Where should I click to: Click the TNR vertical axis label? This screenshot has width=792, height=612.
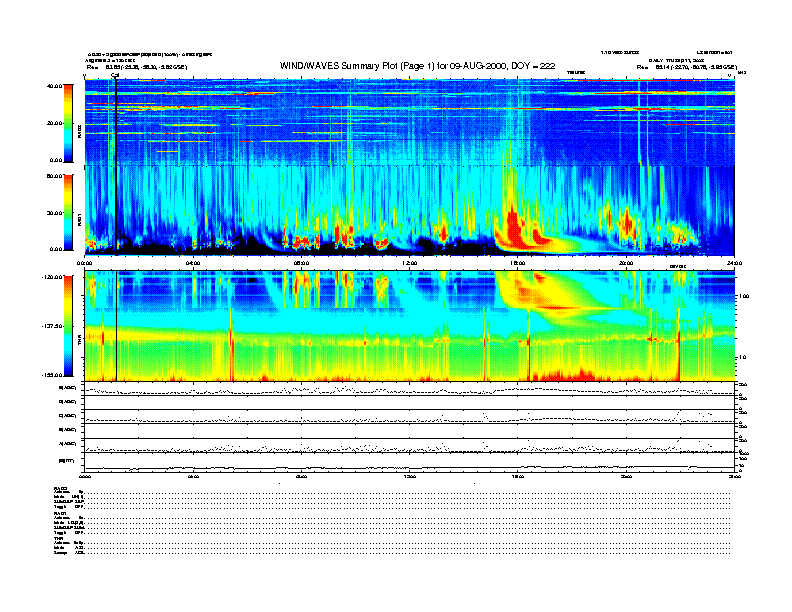[79, 342]
